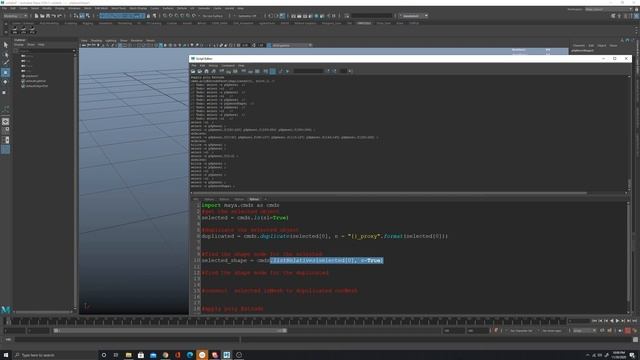Viewport: 640px width, 360px height.
Task: Open the Display menu in Outliner
Action: tap(19, 44)
